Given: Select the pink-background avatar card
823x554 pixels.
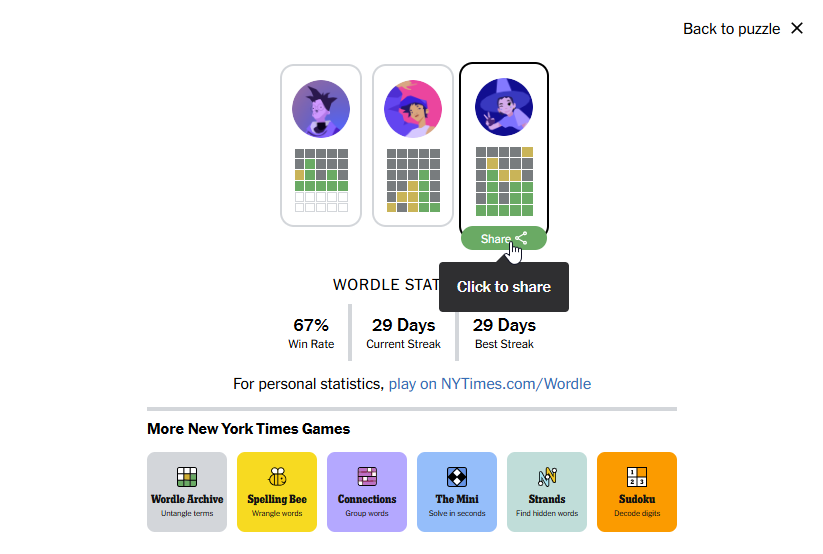Looking at the screenshot, I should [413, 145].
